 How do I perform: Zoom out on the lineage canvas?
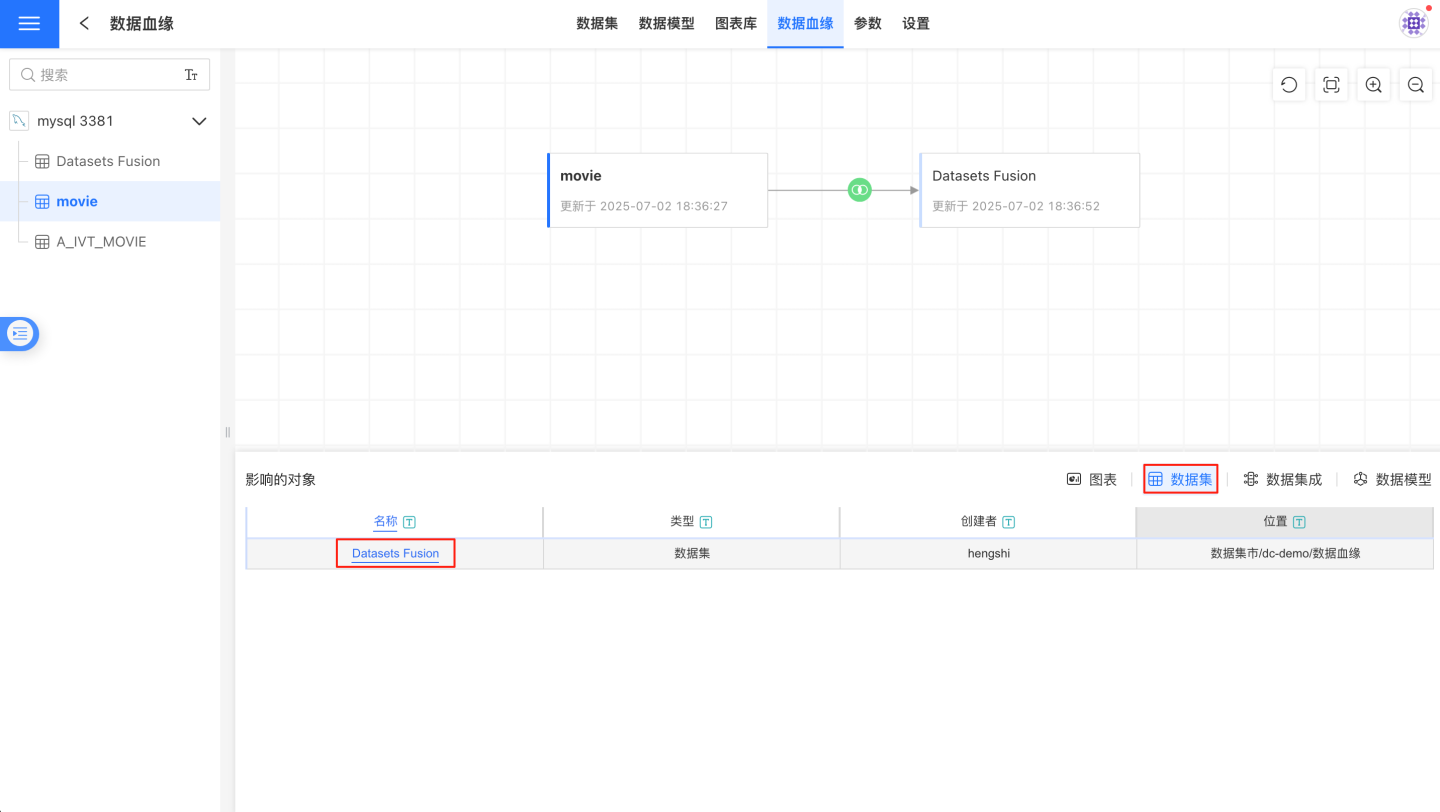tap(1416, 85)
